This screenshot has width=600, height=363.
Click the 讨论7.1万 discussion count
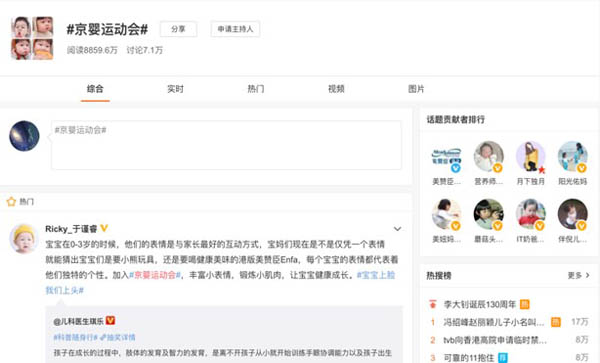145,50
